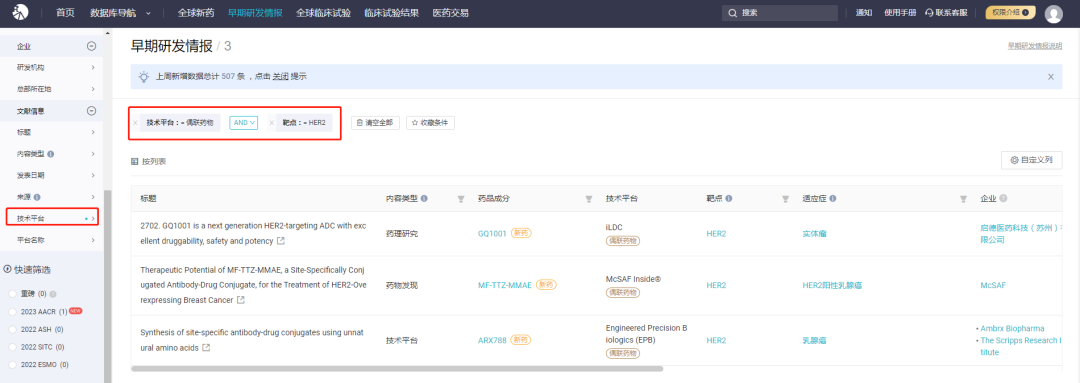Open external link icon for MF-TTZ-MMAE article
Viewport: 1080px width, 383px height.
tap(240, 300)
